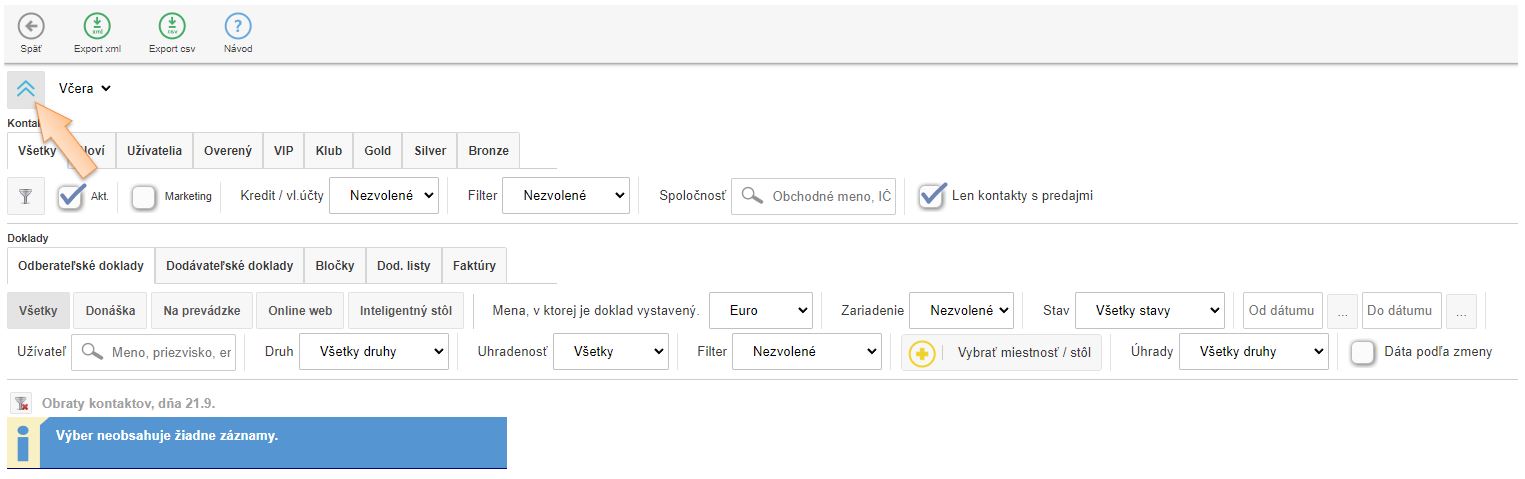Click the Export csv icon
Viewport: 1525px width, 479px height.
[172, 27]
